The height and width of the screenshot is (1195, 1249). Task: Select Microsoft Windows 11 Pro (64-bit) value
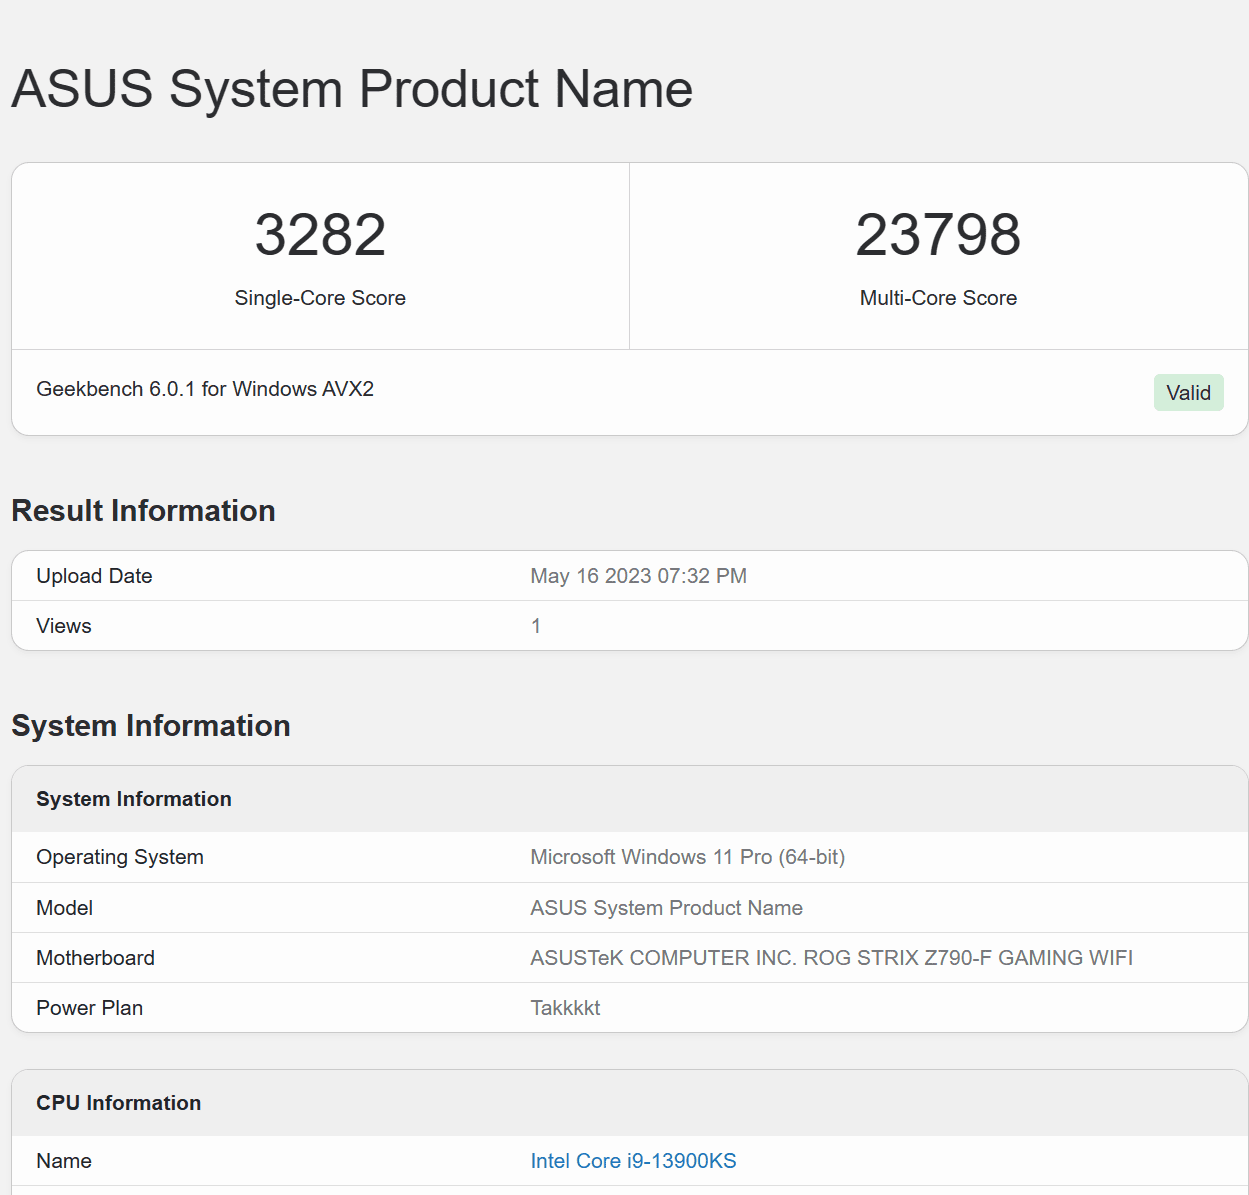tap(687, 857)
